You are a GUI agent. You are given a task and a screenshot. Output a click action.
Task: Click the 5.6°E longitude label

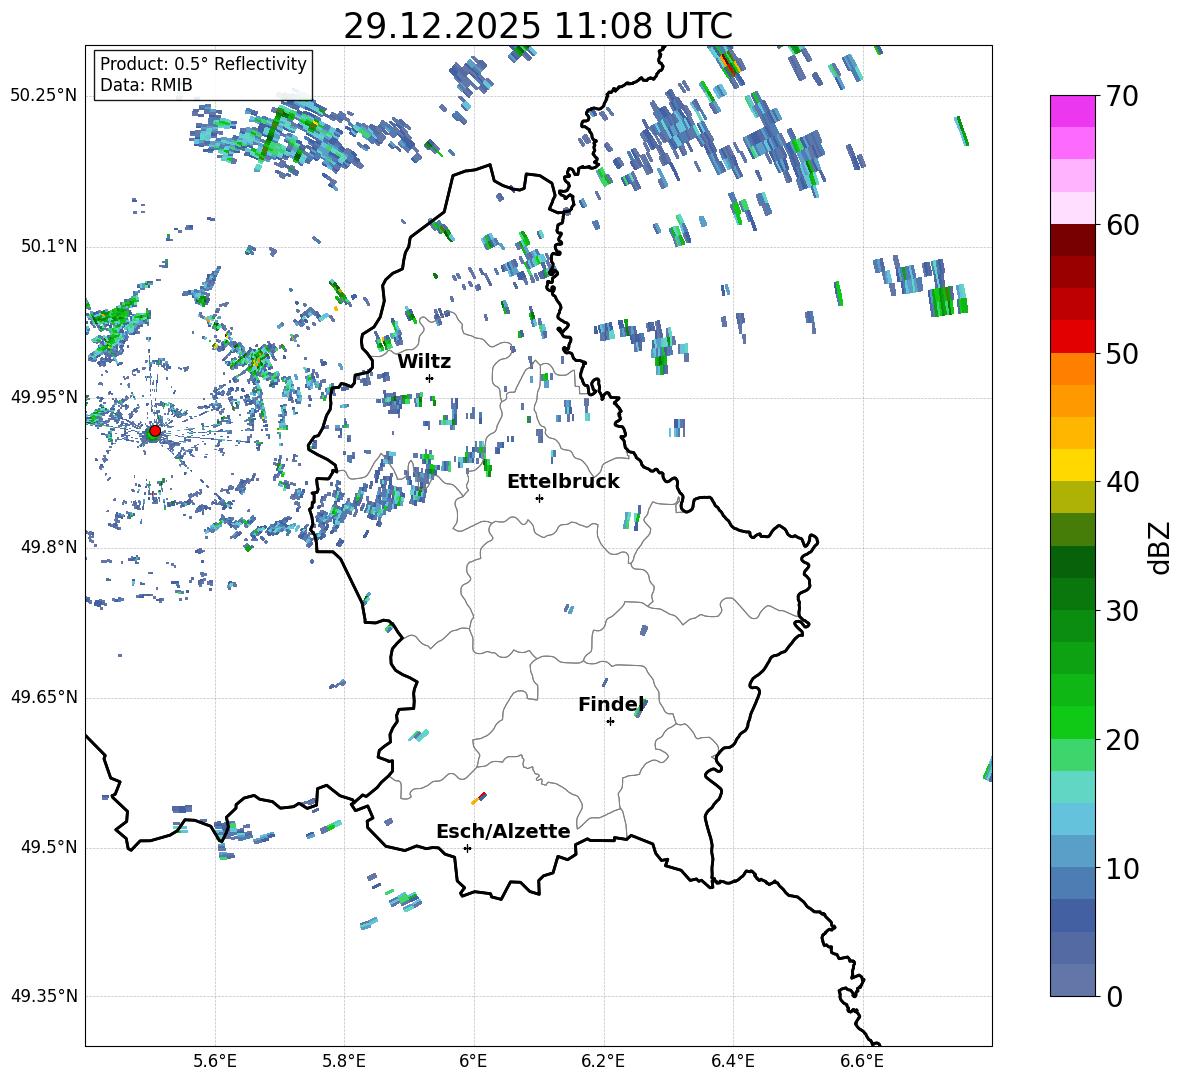click(215, 1061)
